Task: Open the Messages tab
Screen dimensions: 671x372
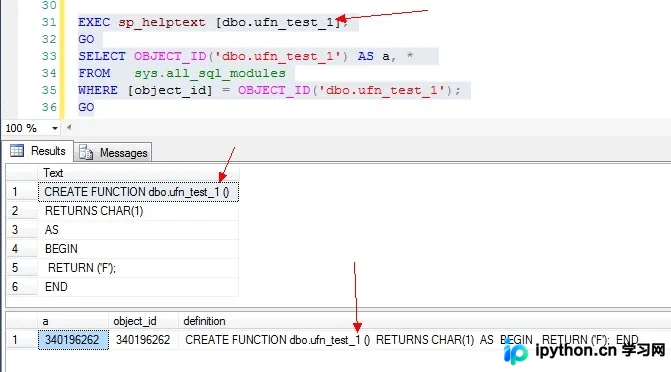Action: [x=113, y=153]
